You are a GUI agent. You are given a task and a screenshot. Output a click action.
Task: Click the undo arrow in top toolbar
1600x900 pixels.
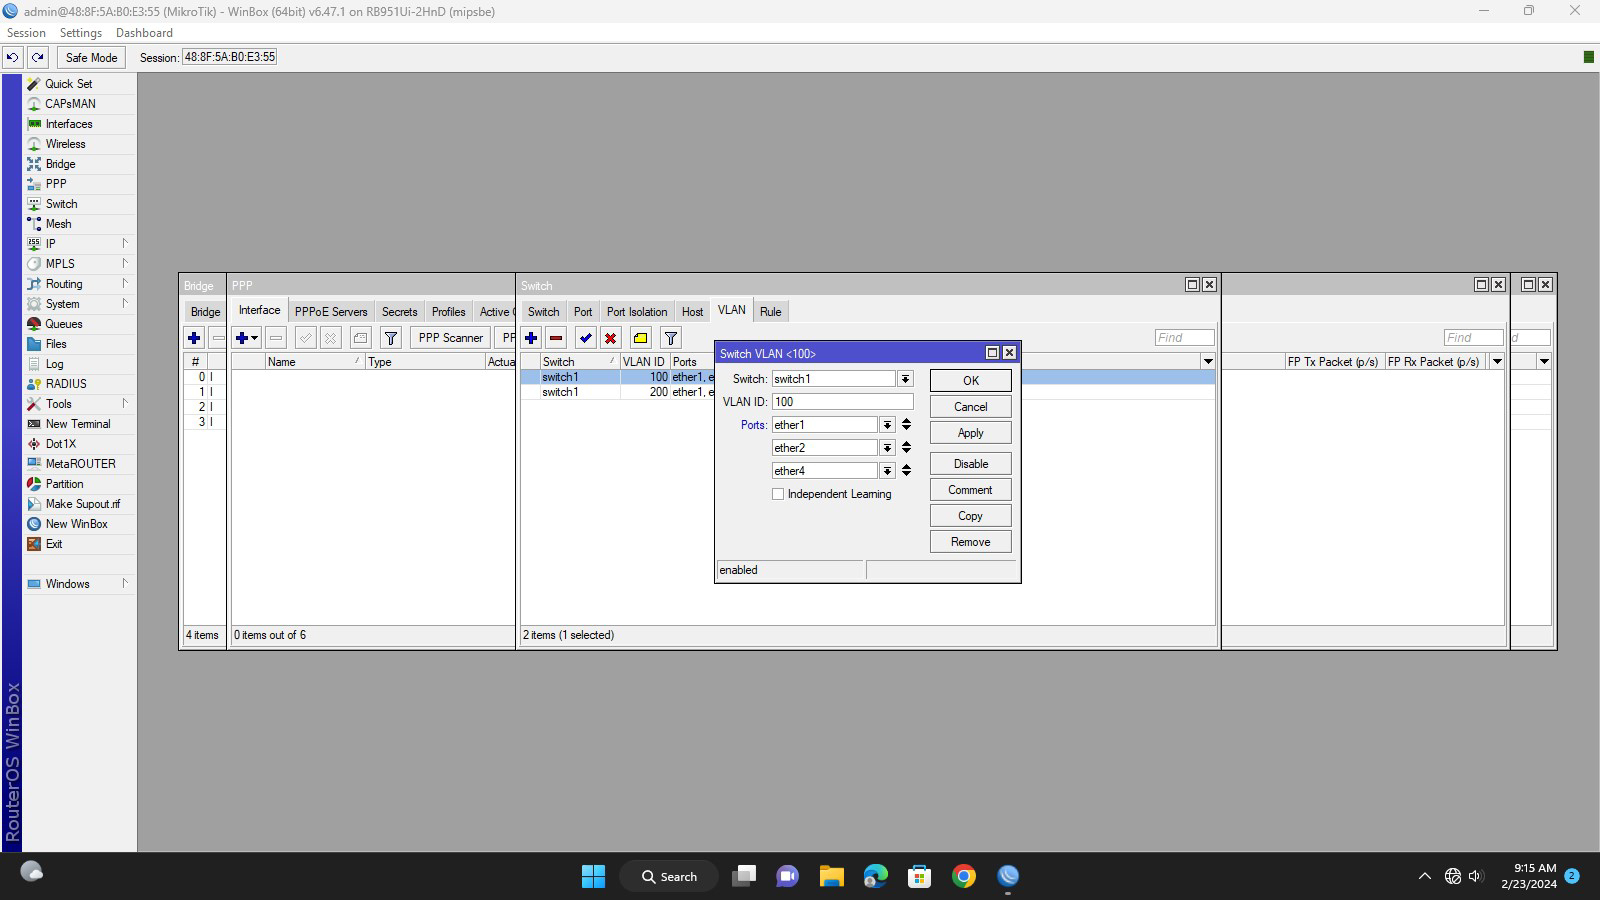(13, 57)
